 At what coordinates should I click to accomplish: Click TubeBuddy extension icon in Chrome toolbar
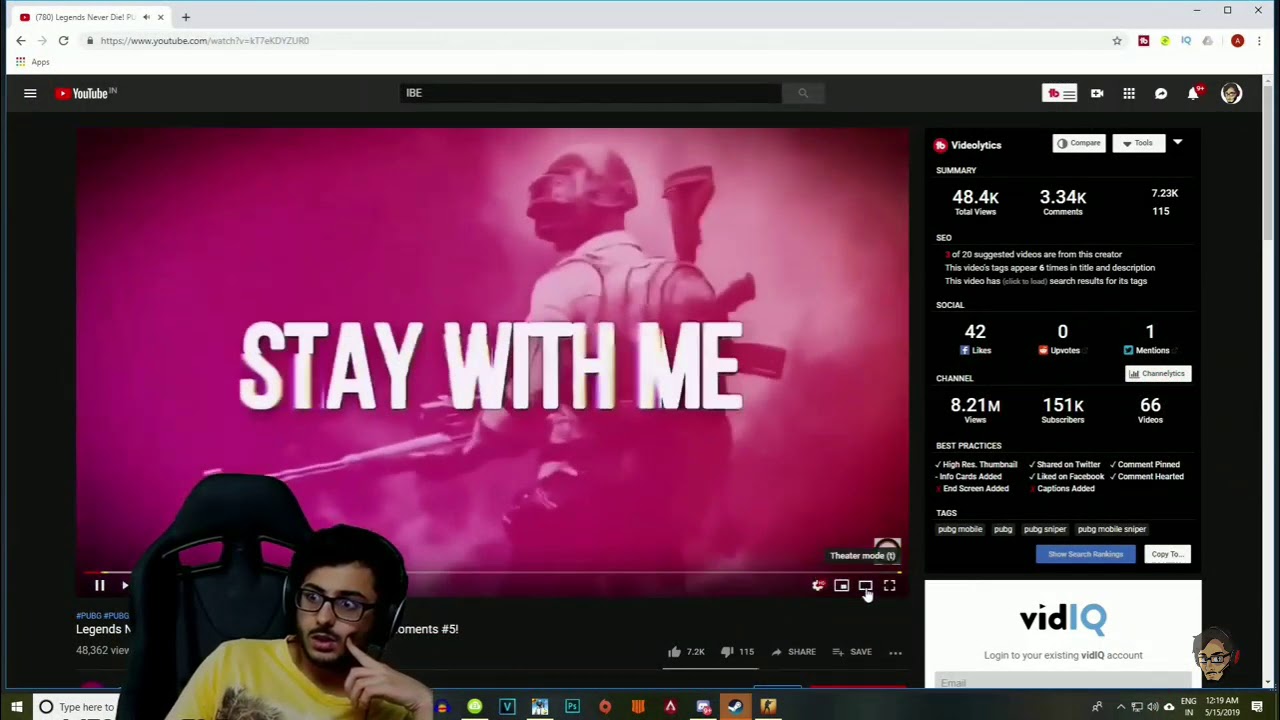1144,41
